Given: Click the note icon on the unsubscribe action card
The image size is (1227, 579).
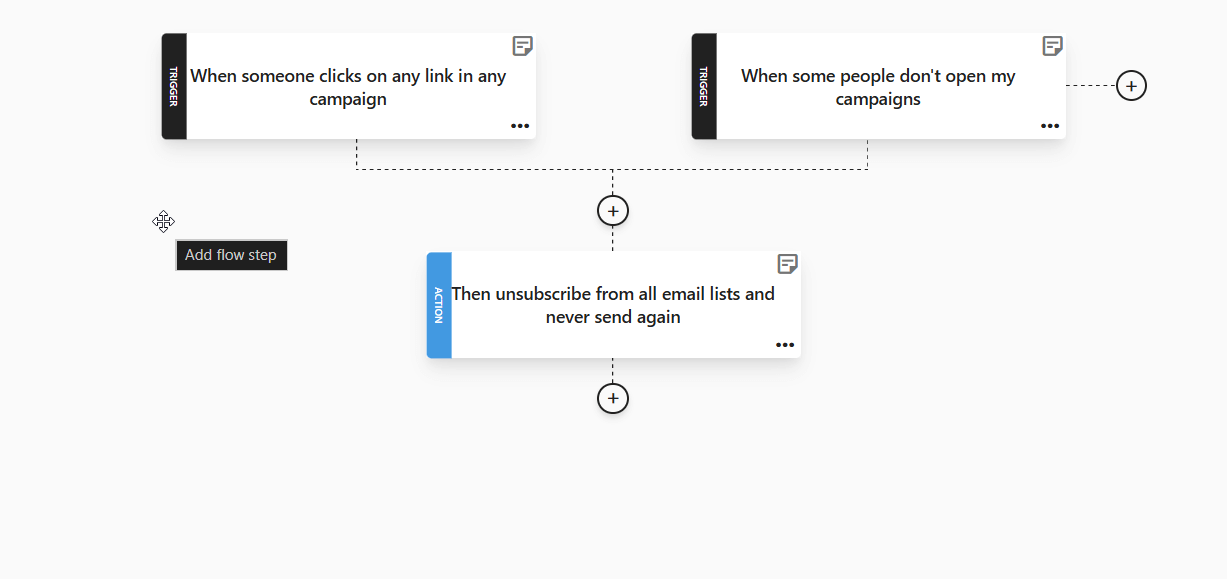Looking at the screenshot, I should coord(788,264).
